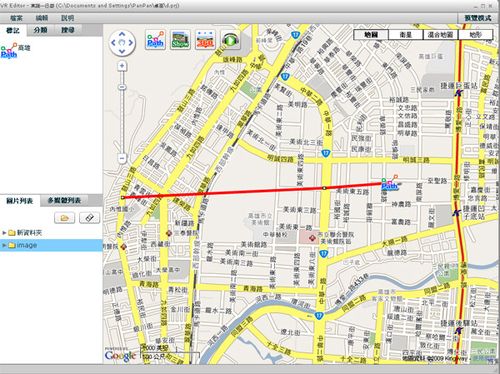Pan map right with navigation arrow
Screen dimensions: 500x374
point(131,43)
